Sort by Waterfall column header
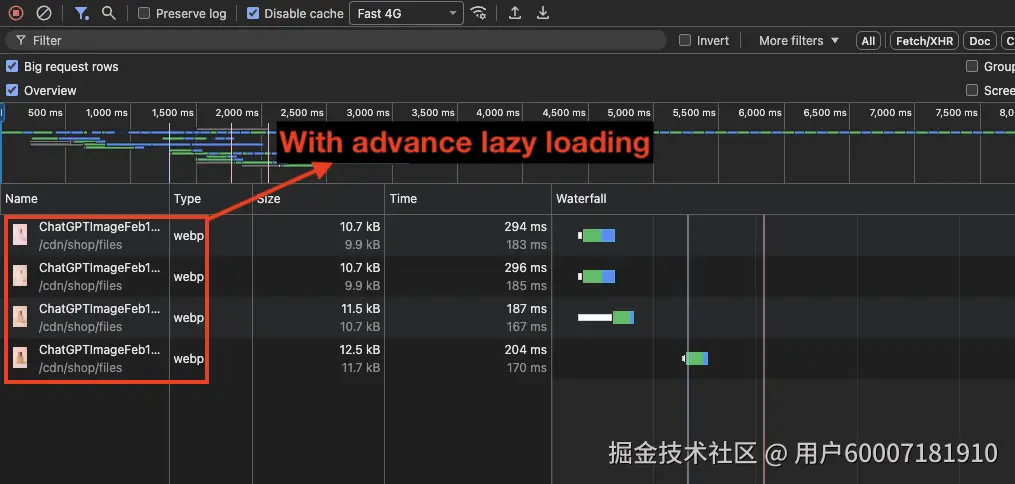 tap(783, 199)
